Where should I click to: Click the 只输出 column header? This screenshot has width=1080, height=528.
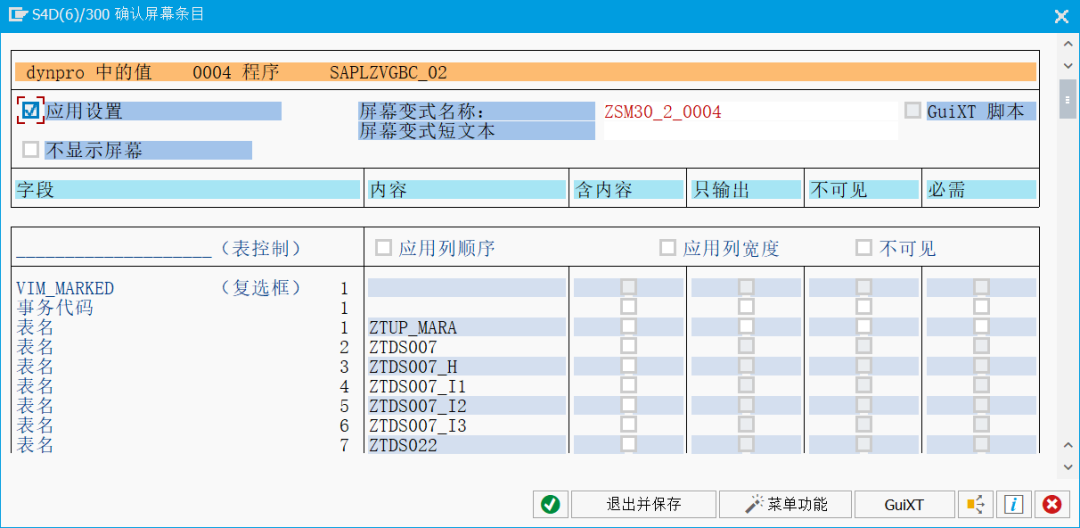746,189
